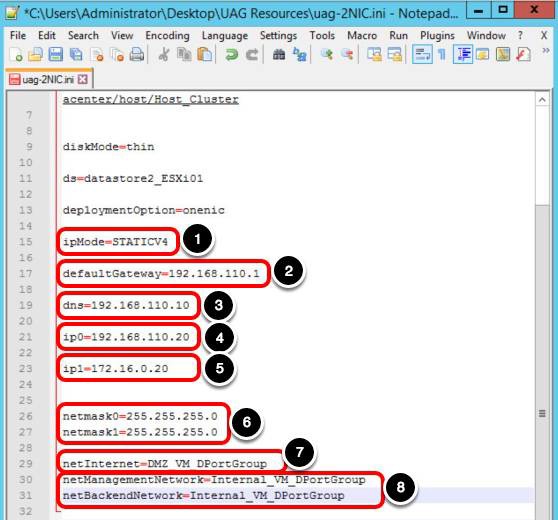The height and width of the screenshot is (520, 558).
Task: Zoom in on the text
Action: point(326,55)
